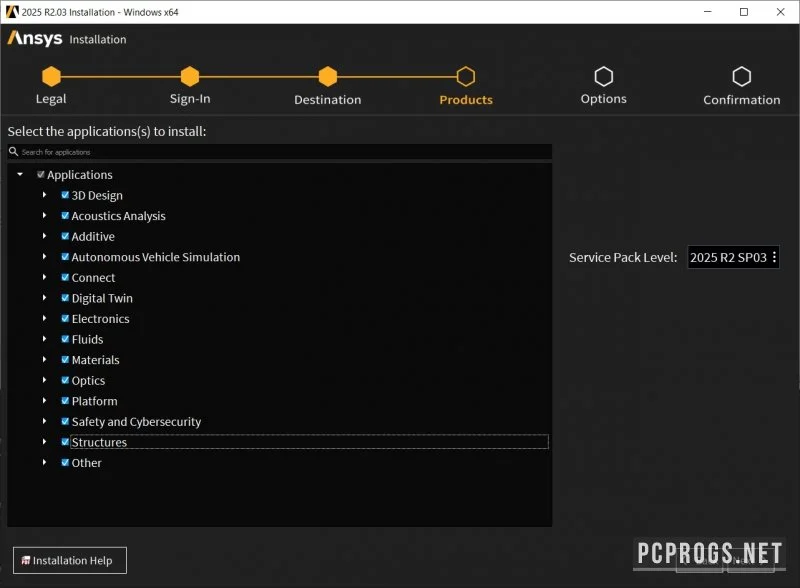Uncheck the Fluids checkbox
Viewport: 800px width, 588px height.
pos(65,338)
